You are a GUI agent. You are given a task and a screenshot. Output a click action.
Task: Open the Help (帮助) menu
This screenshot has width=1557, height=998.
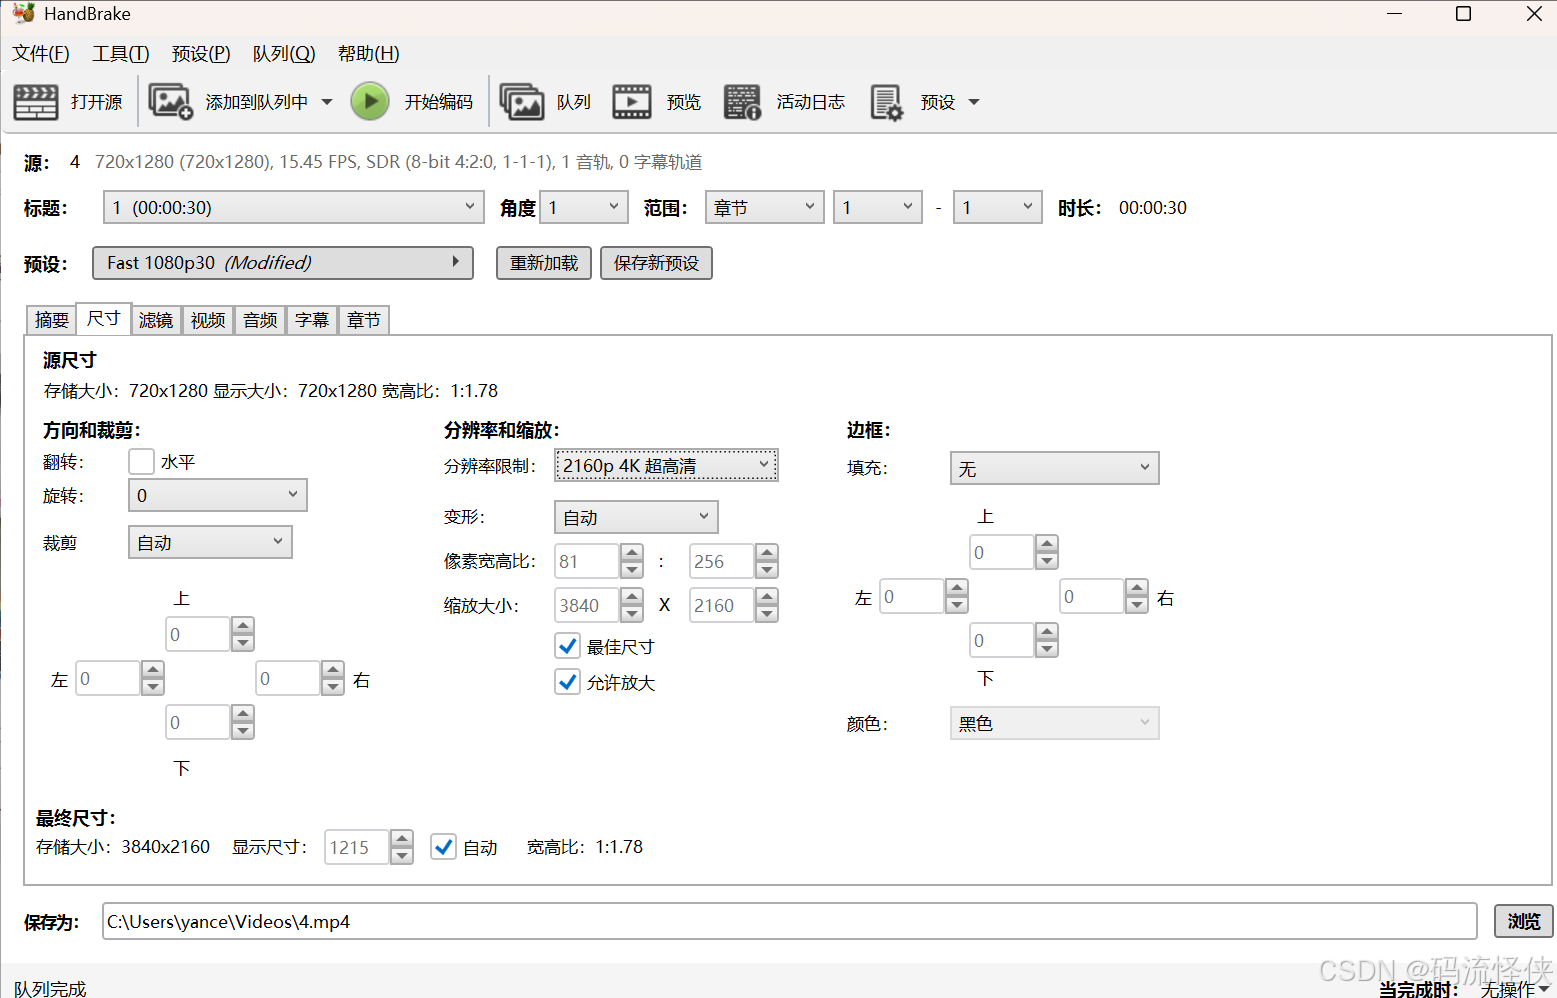pyautogui.click(x=369, y=54)
